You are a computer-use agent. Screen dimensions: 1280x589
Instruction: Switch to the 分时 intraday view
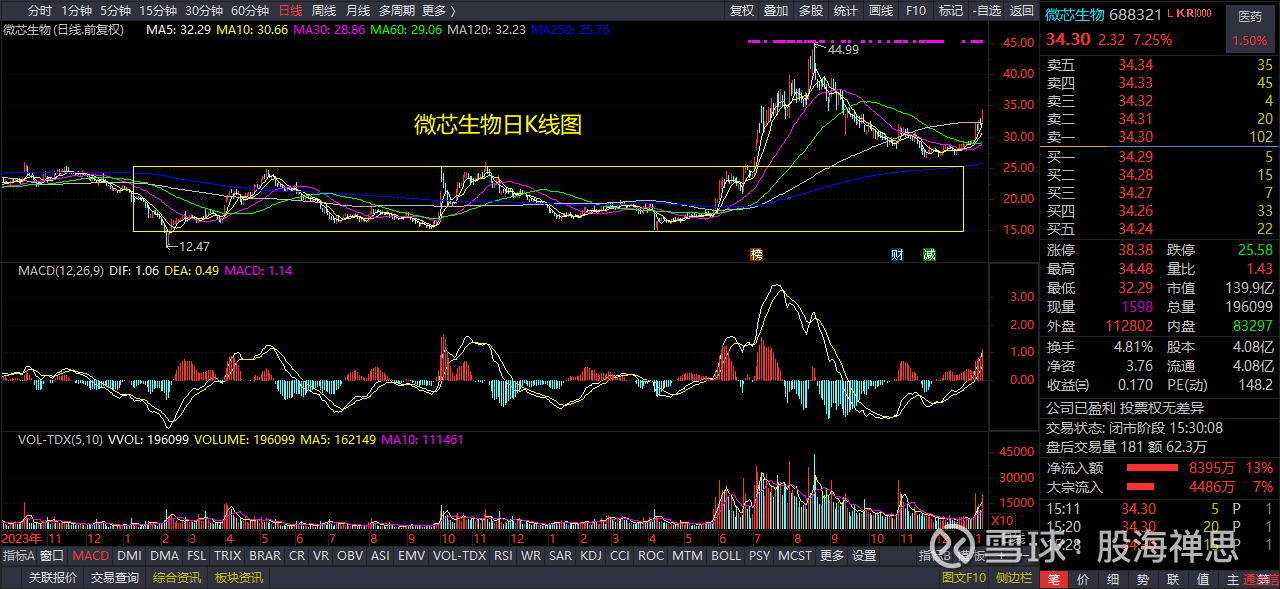(x=40, y=11)
